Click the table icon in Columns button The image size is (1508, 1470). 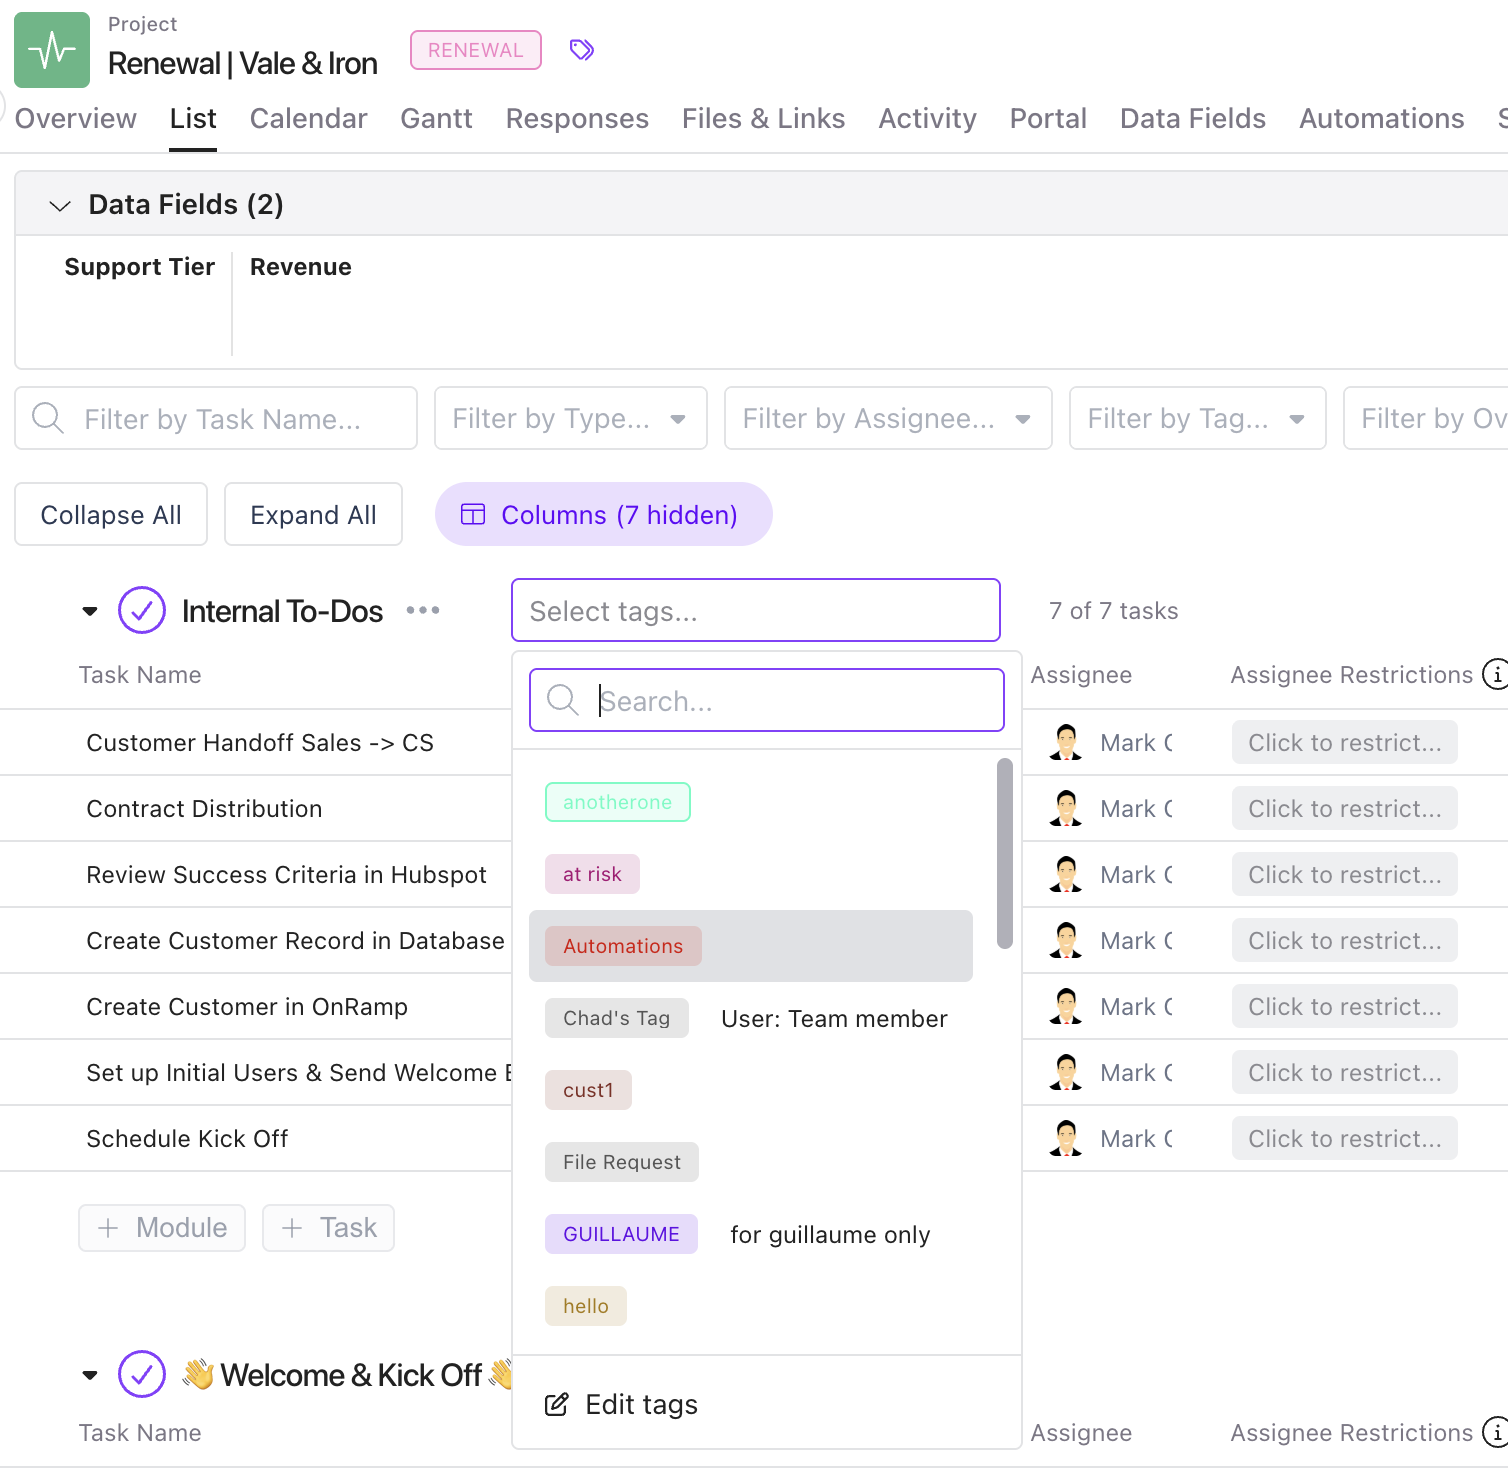[472, 514]
